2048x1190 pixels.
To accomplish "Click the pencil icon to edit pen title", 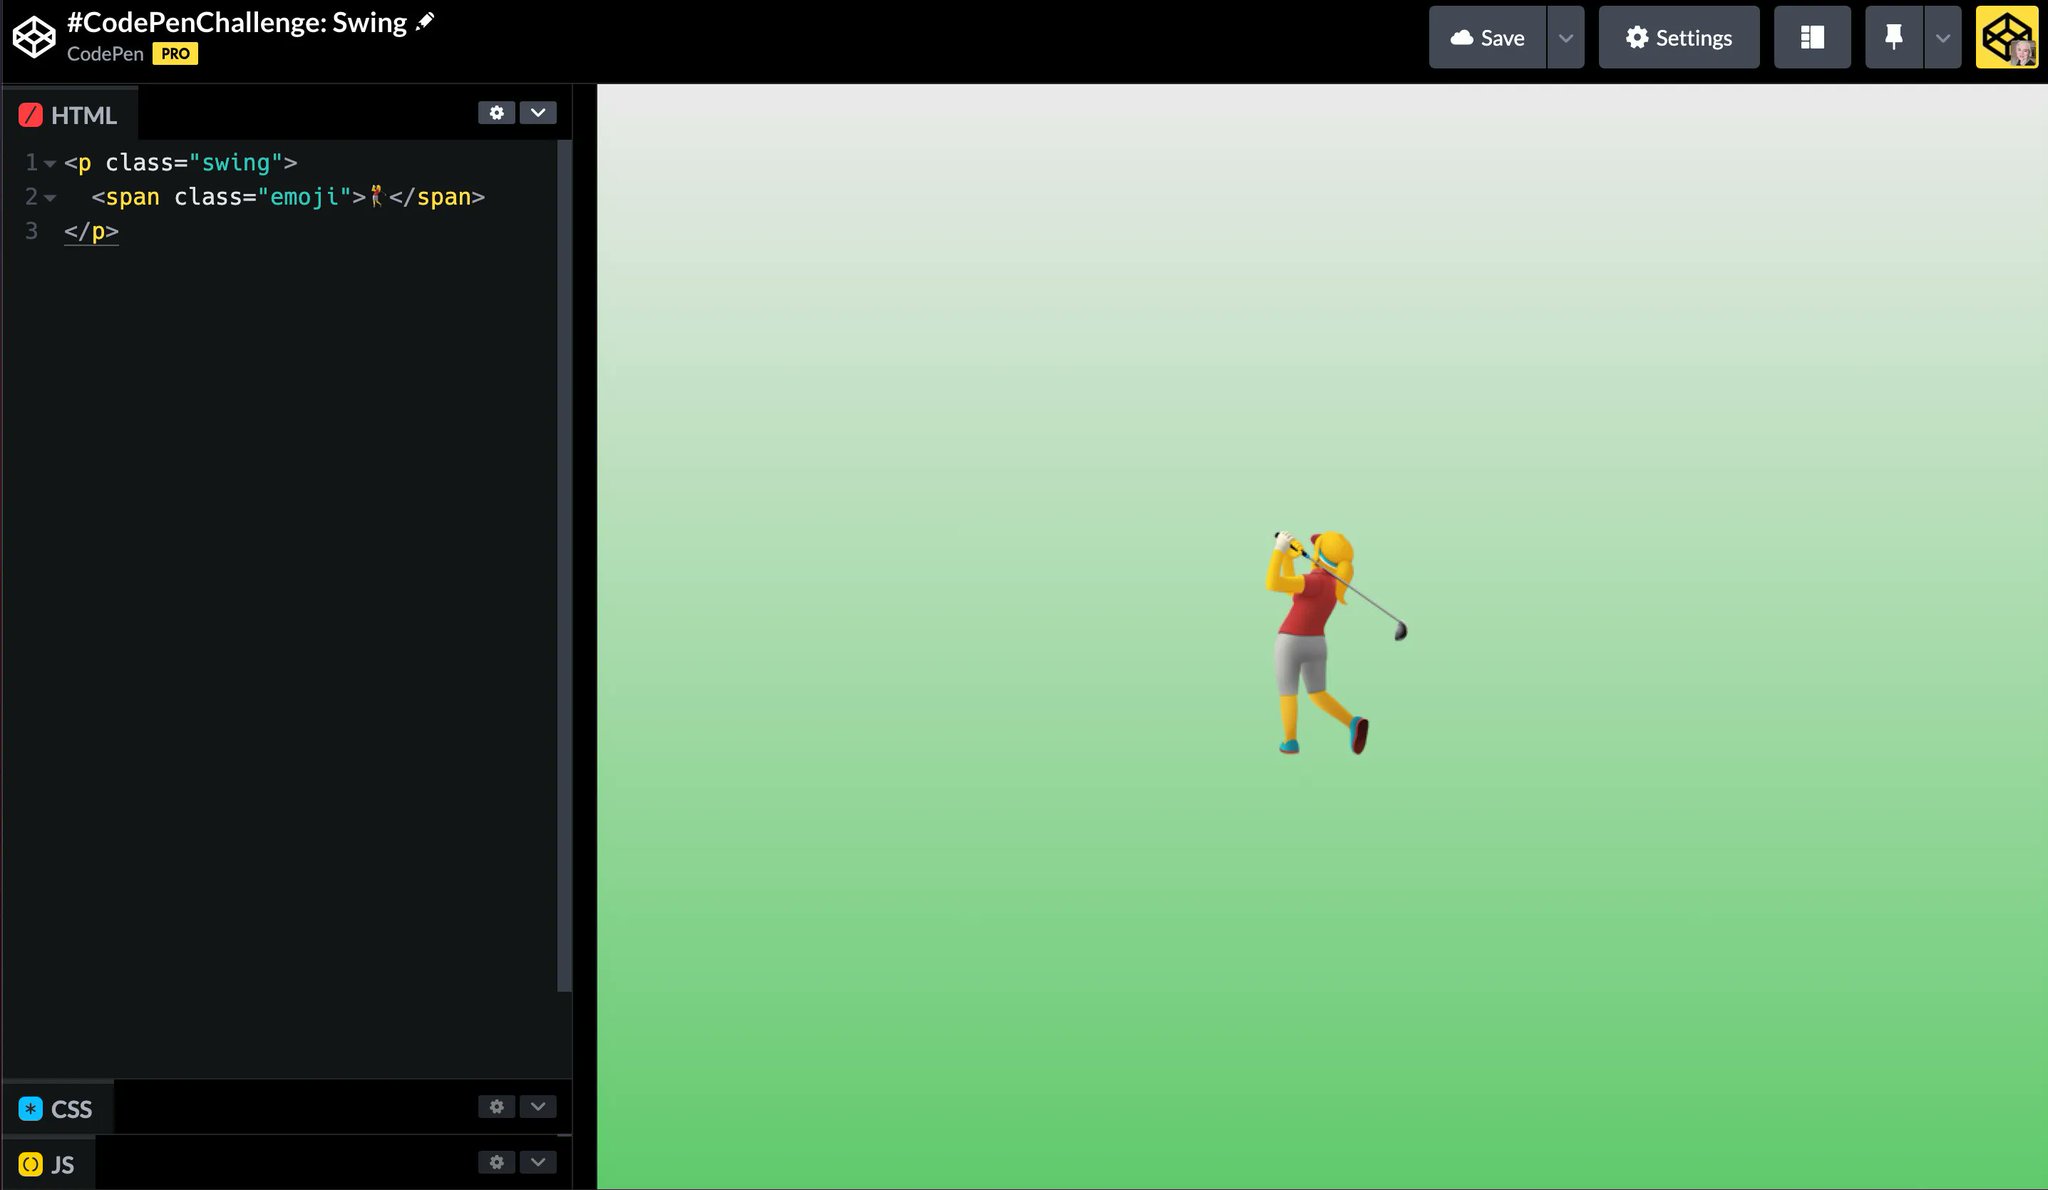I will [x=427, y=20].
